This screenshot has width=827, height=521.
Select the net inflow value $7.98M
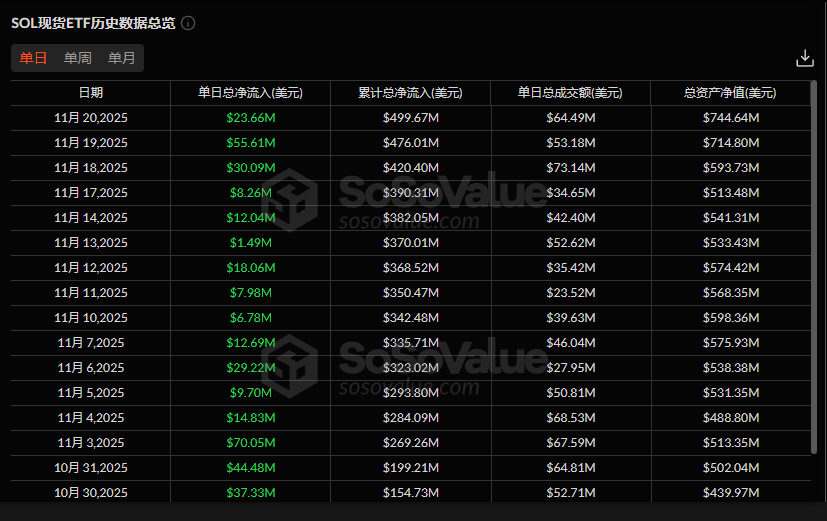click(251, 293)
